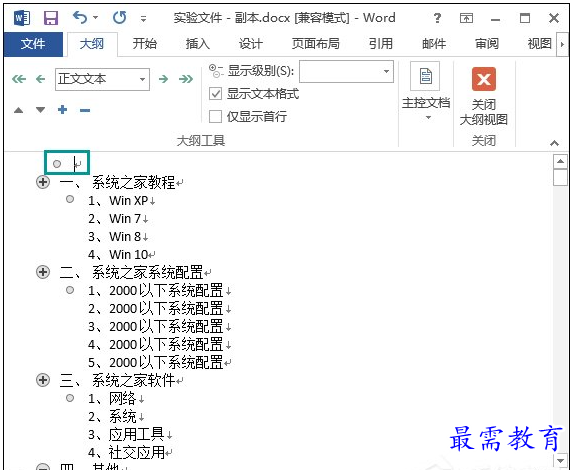
Task: Open the 文件 menu
Action: 33,44
